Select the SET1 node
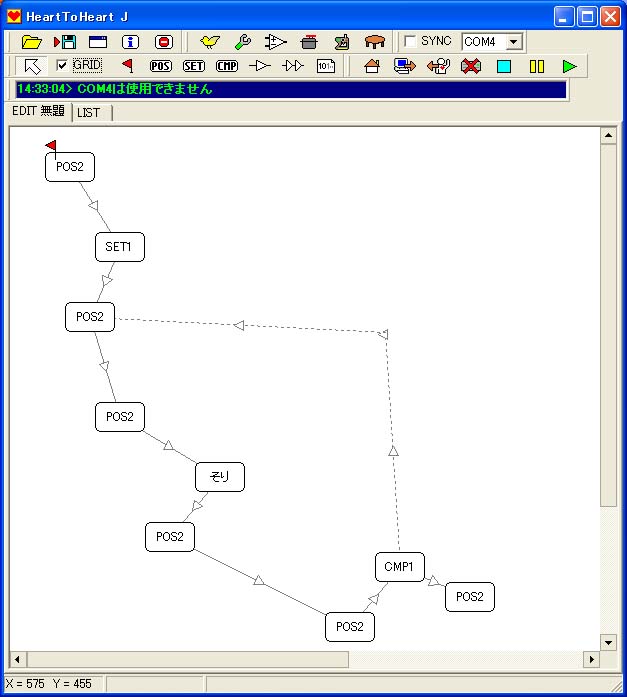 point(120,247)
